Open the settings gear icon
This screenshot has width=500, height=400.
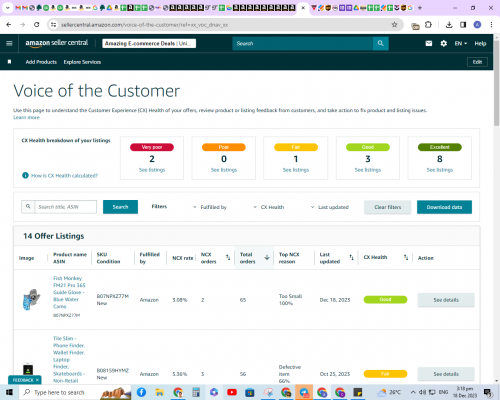coord(443,43)
